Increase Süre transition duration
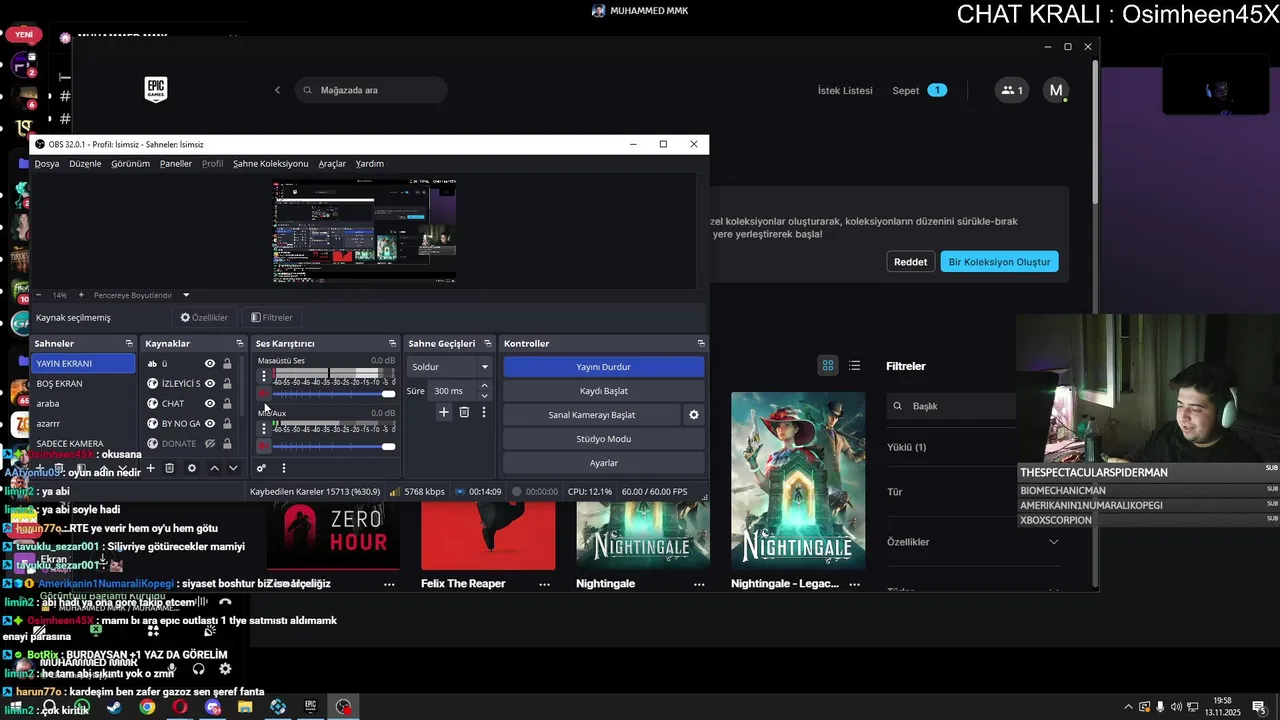Viewport: 1280px width, 720px height. coord(485,386)
